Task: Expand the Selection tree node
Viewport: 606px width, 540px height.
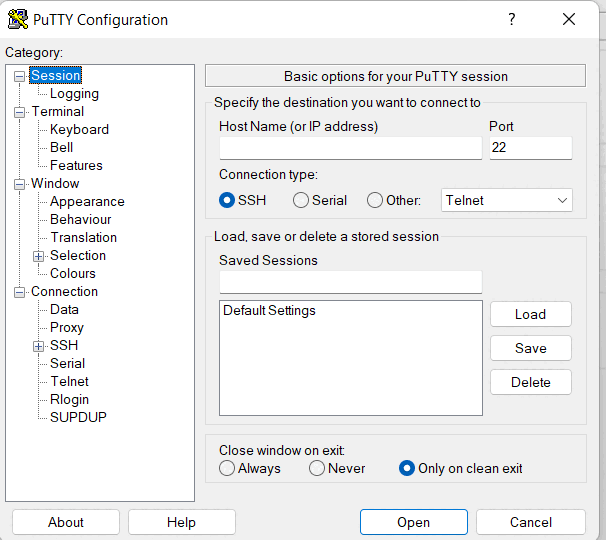Action: point(38,256)
